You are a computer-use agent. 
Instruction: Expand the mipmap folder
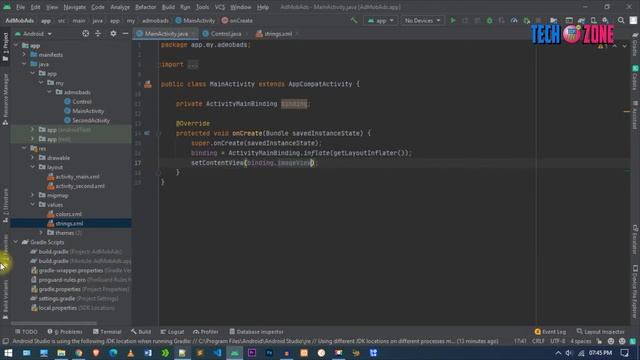33,196
